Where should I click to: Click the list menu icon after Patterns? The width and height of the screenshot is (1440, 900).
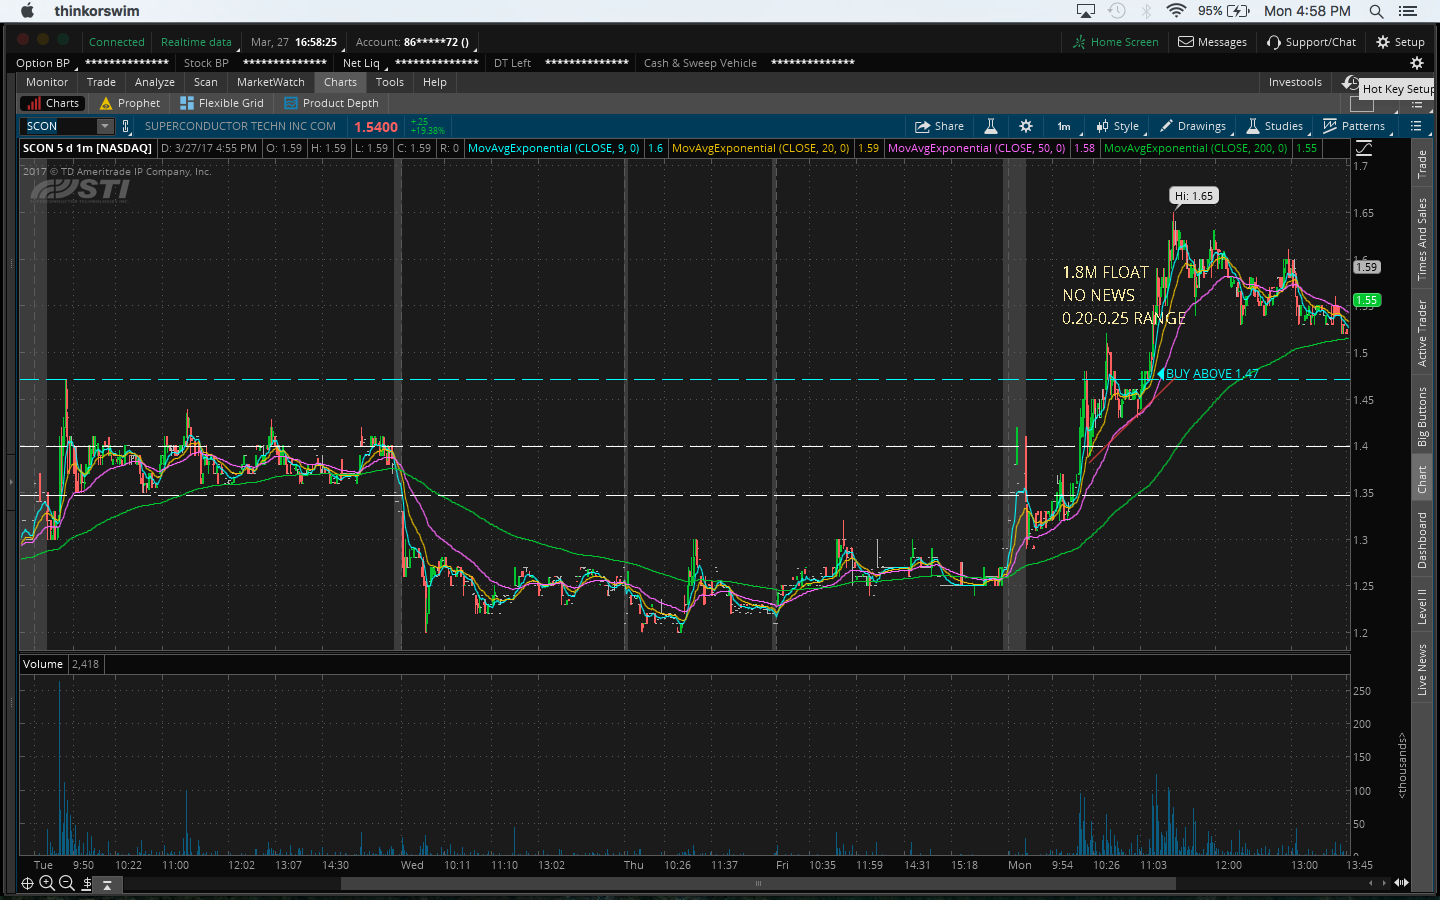pos(1416,126)
